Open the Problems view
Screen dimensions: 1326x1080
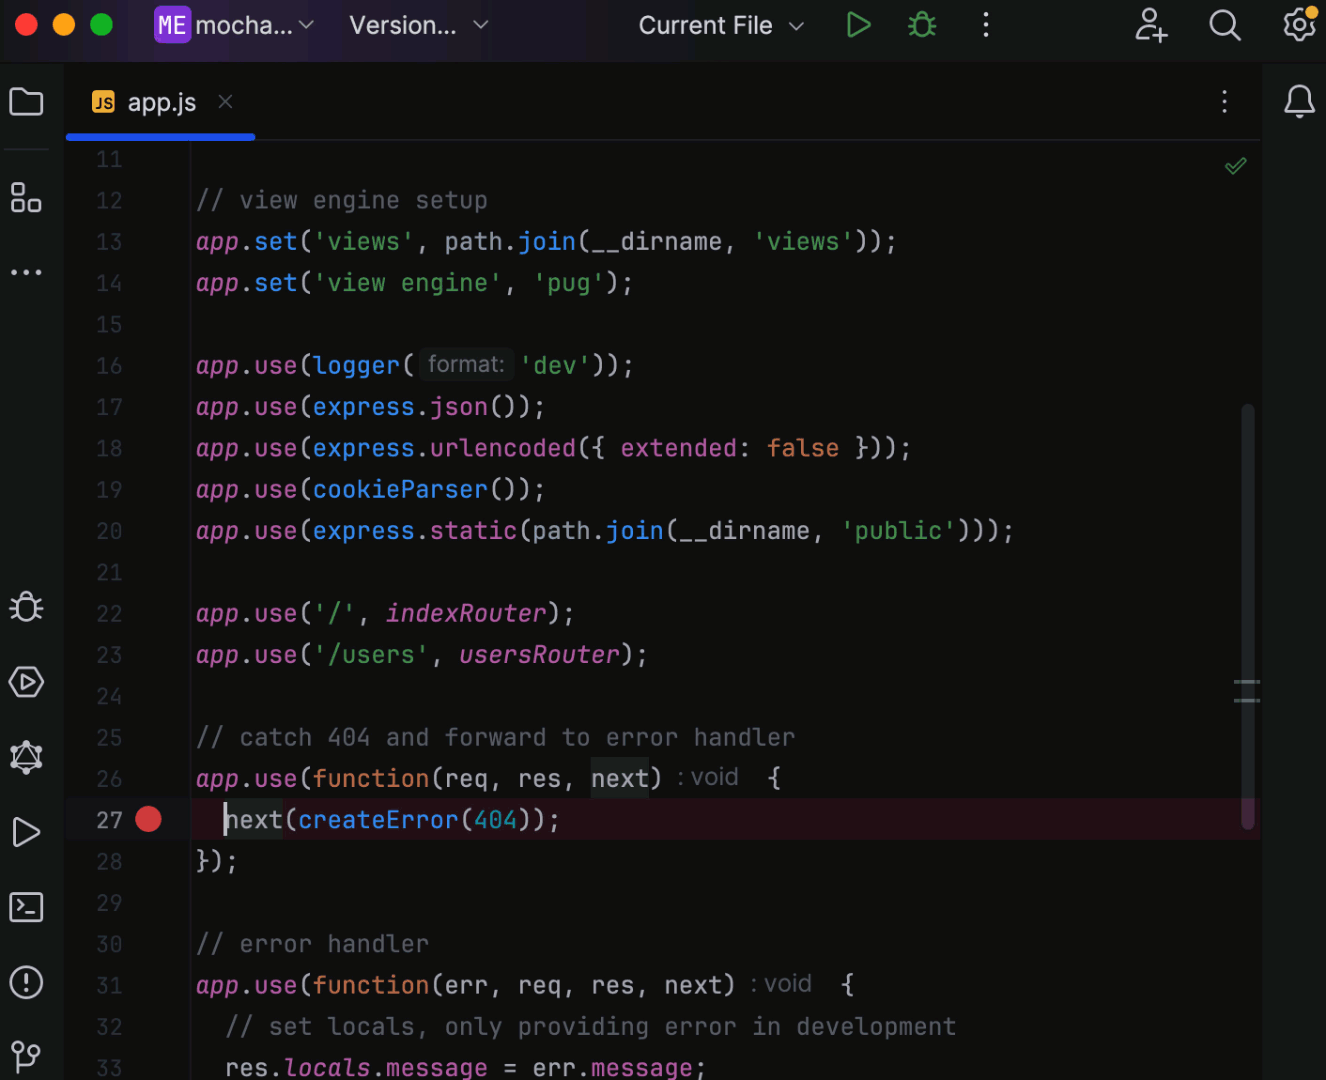(26, 983)
